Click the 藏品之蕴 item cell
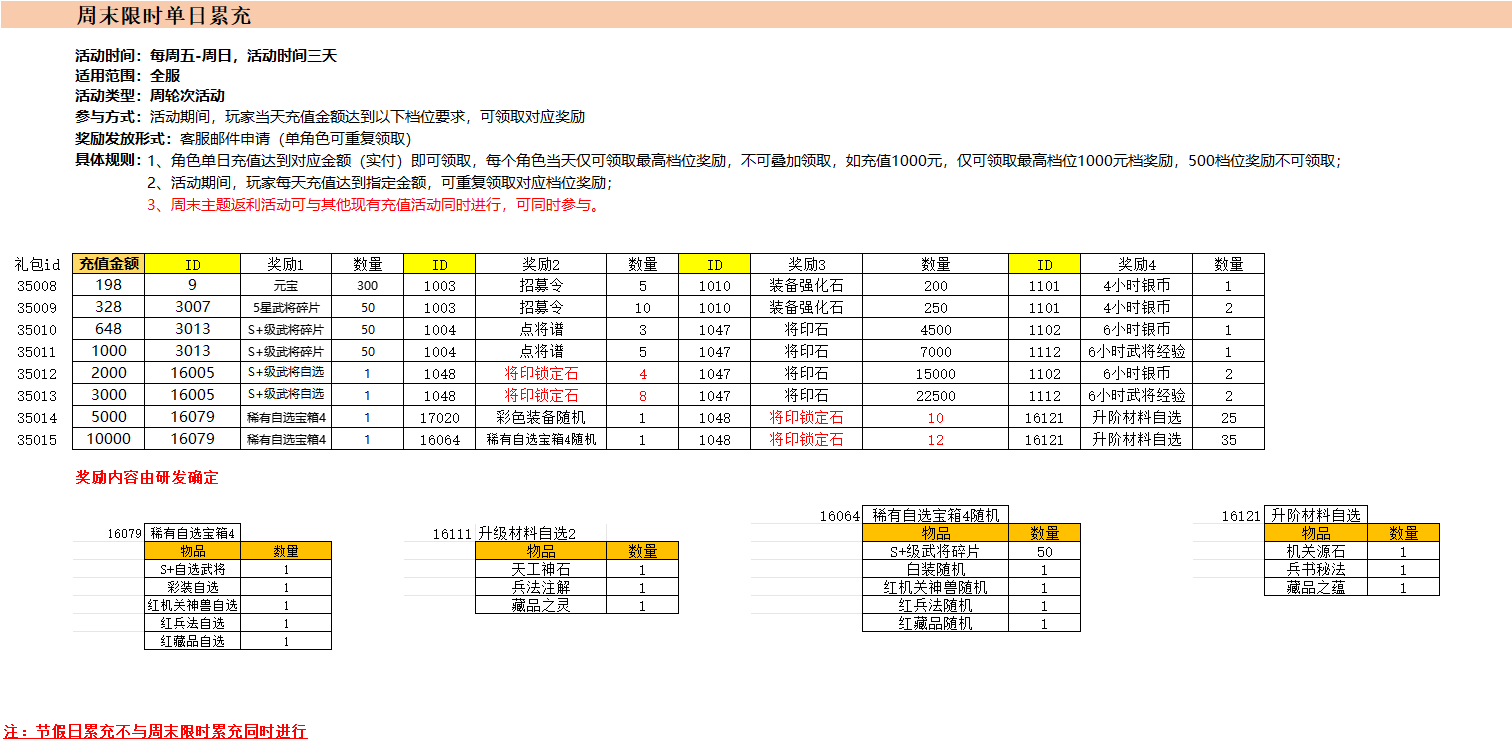The width and height of the screenshot is (1512, 740). (x=1315, y=587)
